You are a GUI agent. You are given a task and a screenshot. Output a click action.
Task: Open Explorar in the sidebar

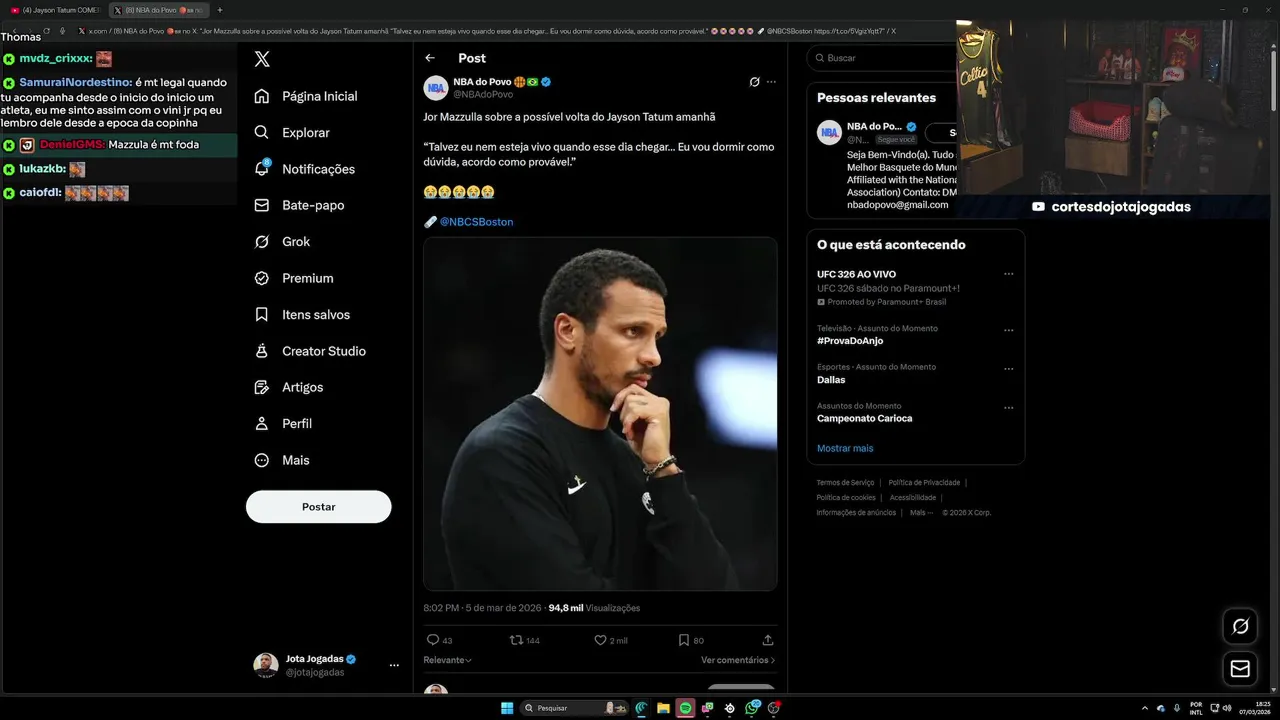click(292, 133)
